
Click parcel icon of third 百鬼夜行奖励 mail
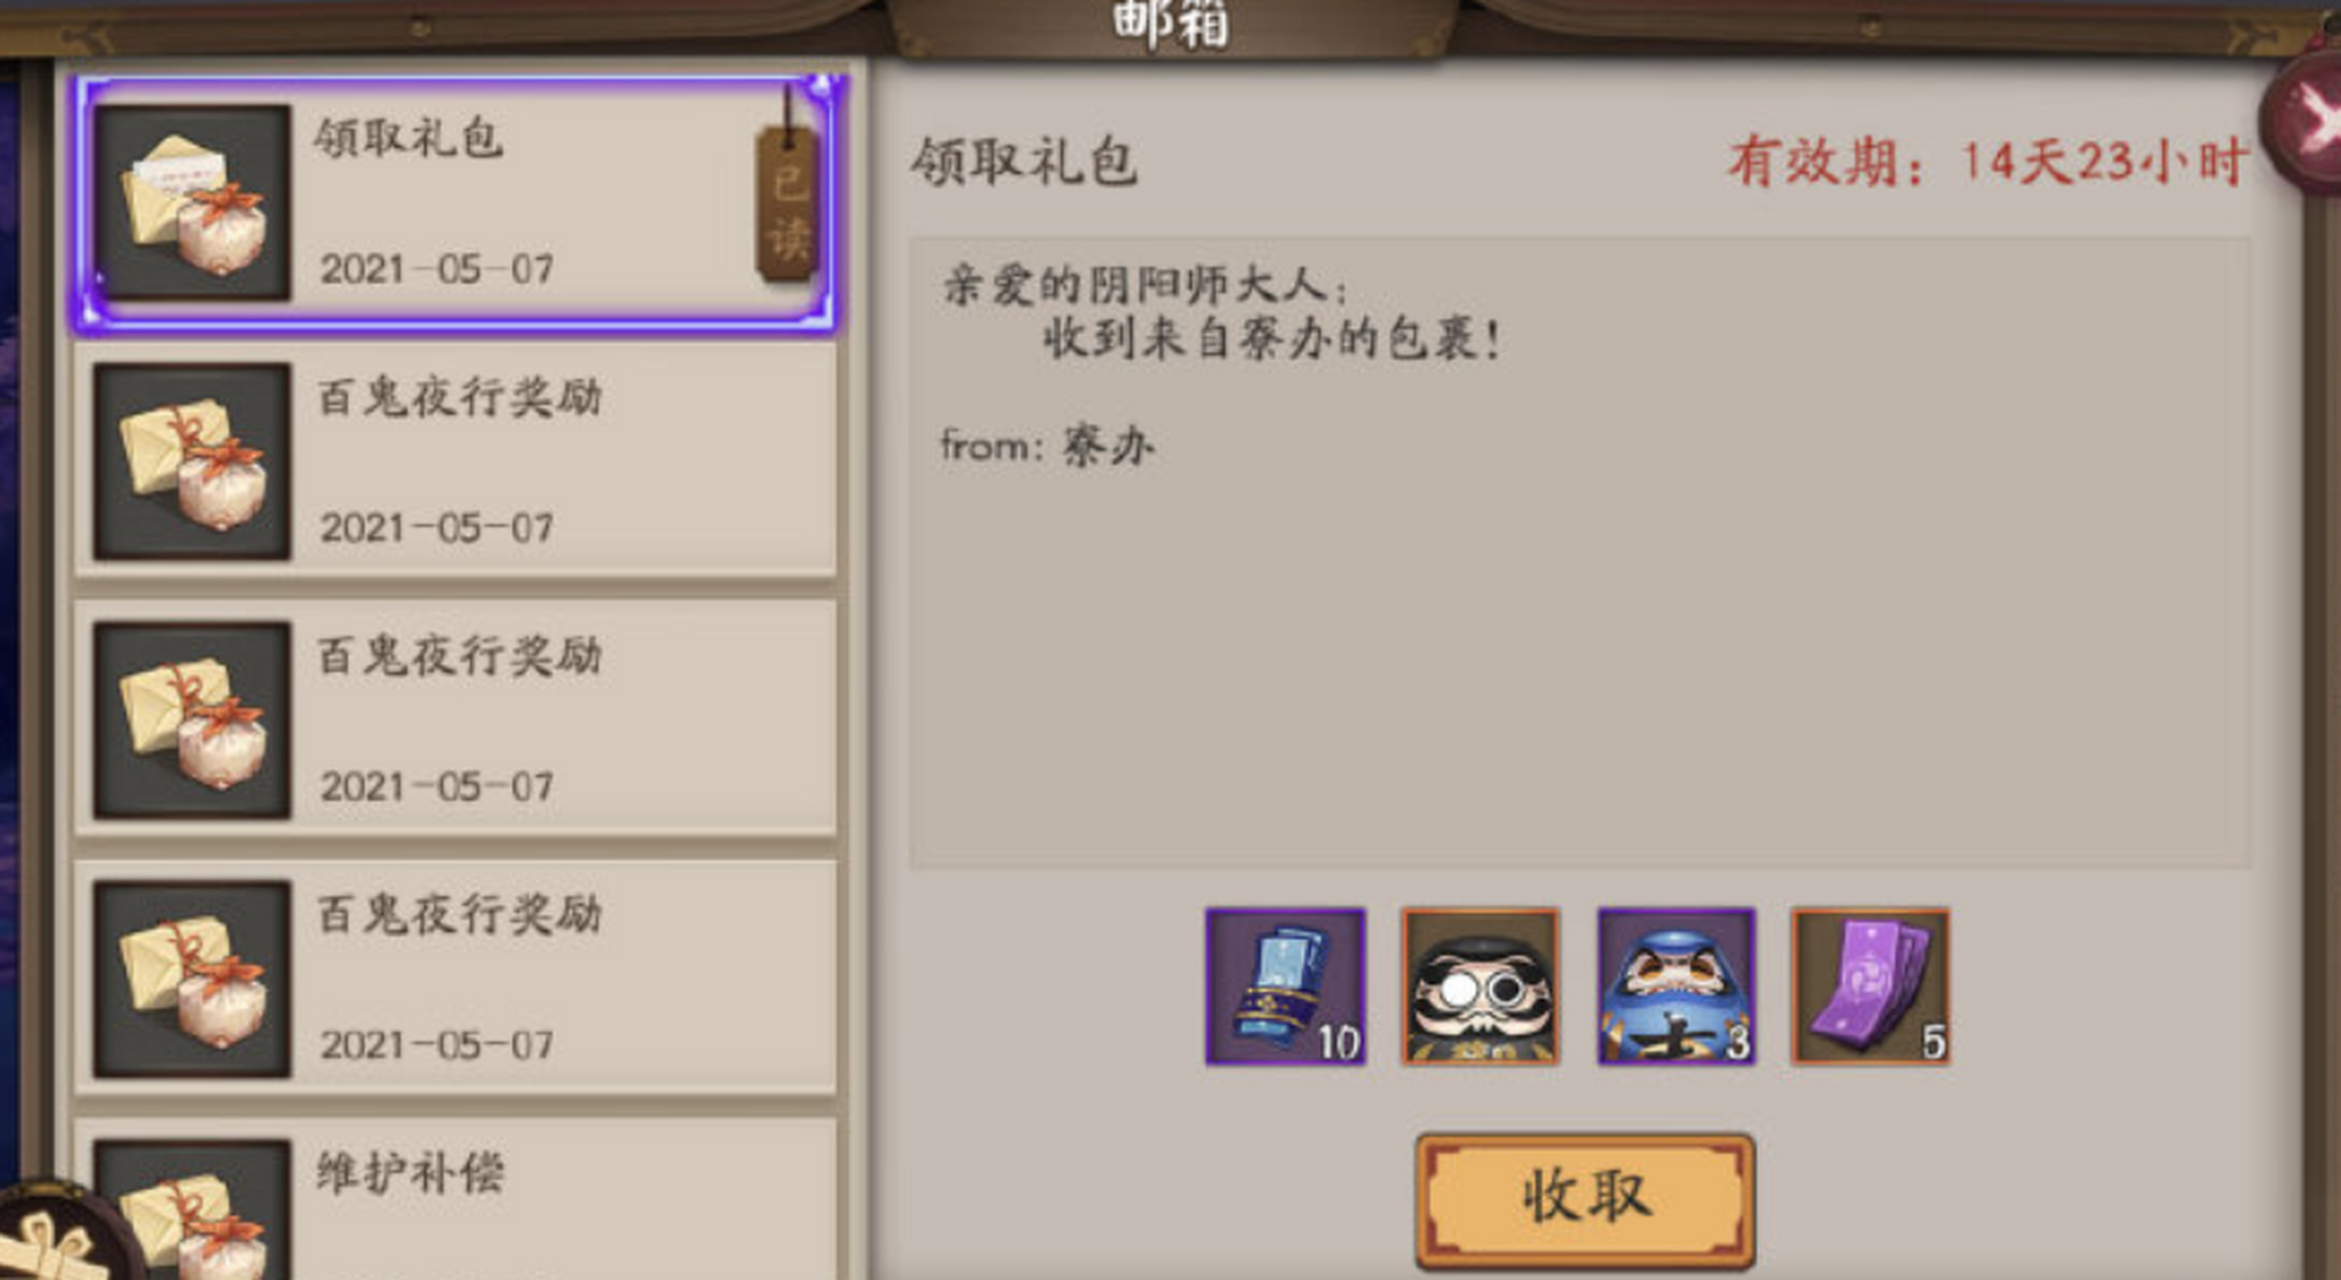point(192,979)
